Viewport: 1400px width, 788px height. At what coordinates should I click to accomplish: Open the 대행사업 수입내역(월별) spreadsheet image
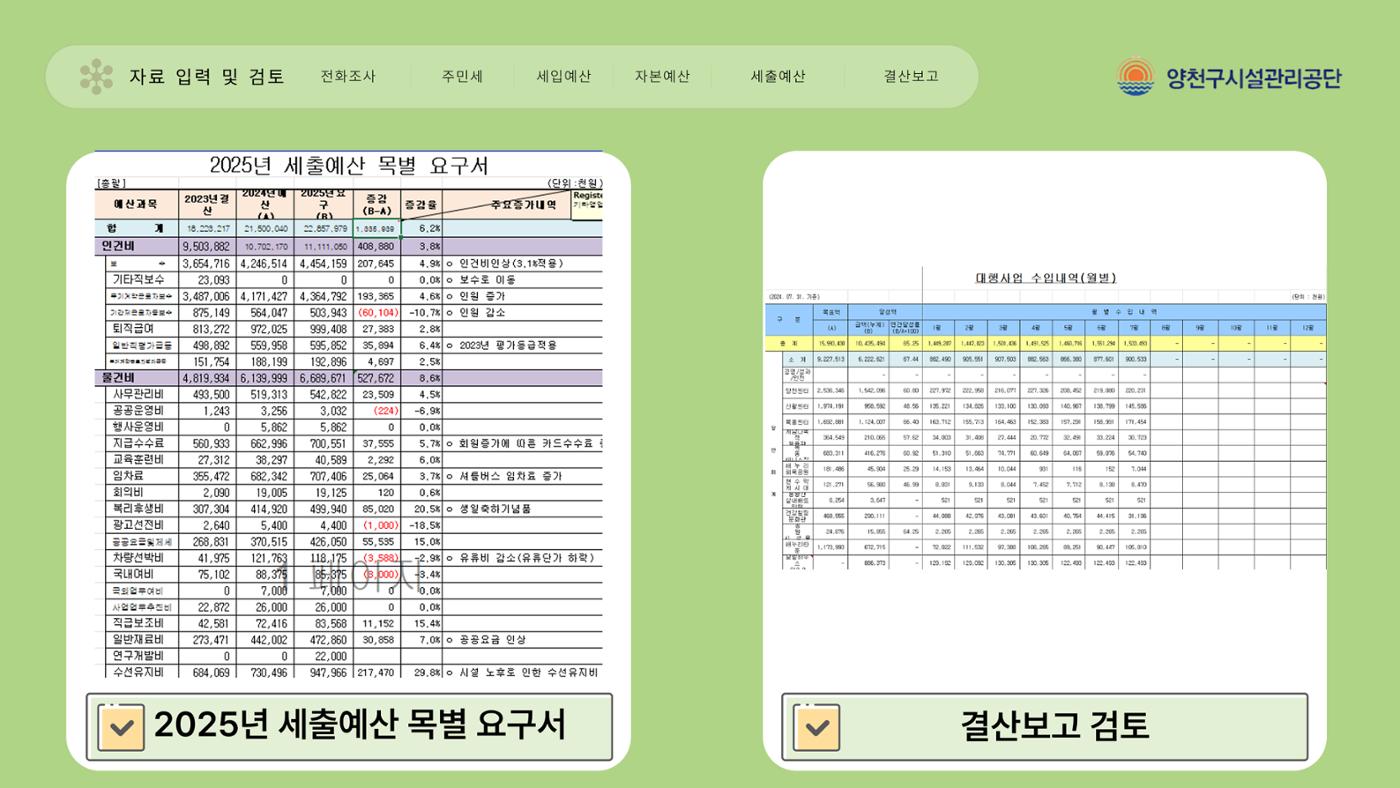click(1045, 418)
